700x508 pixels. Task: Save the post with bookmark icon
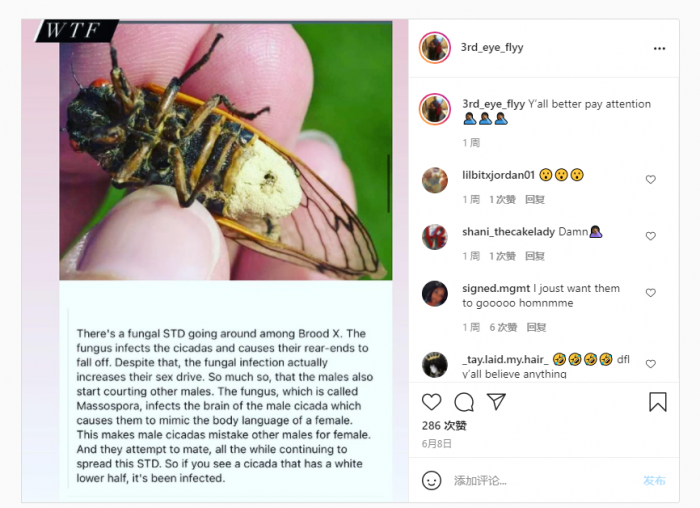point(657,402)
